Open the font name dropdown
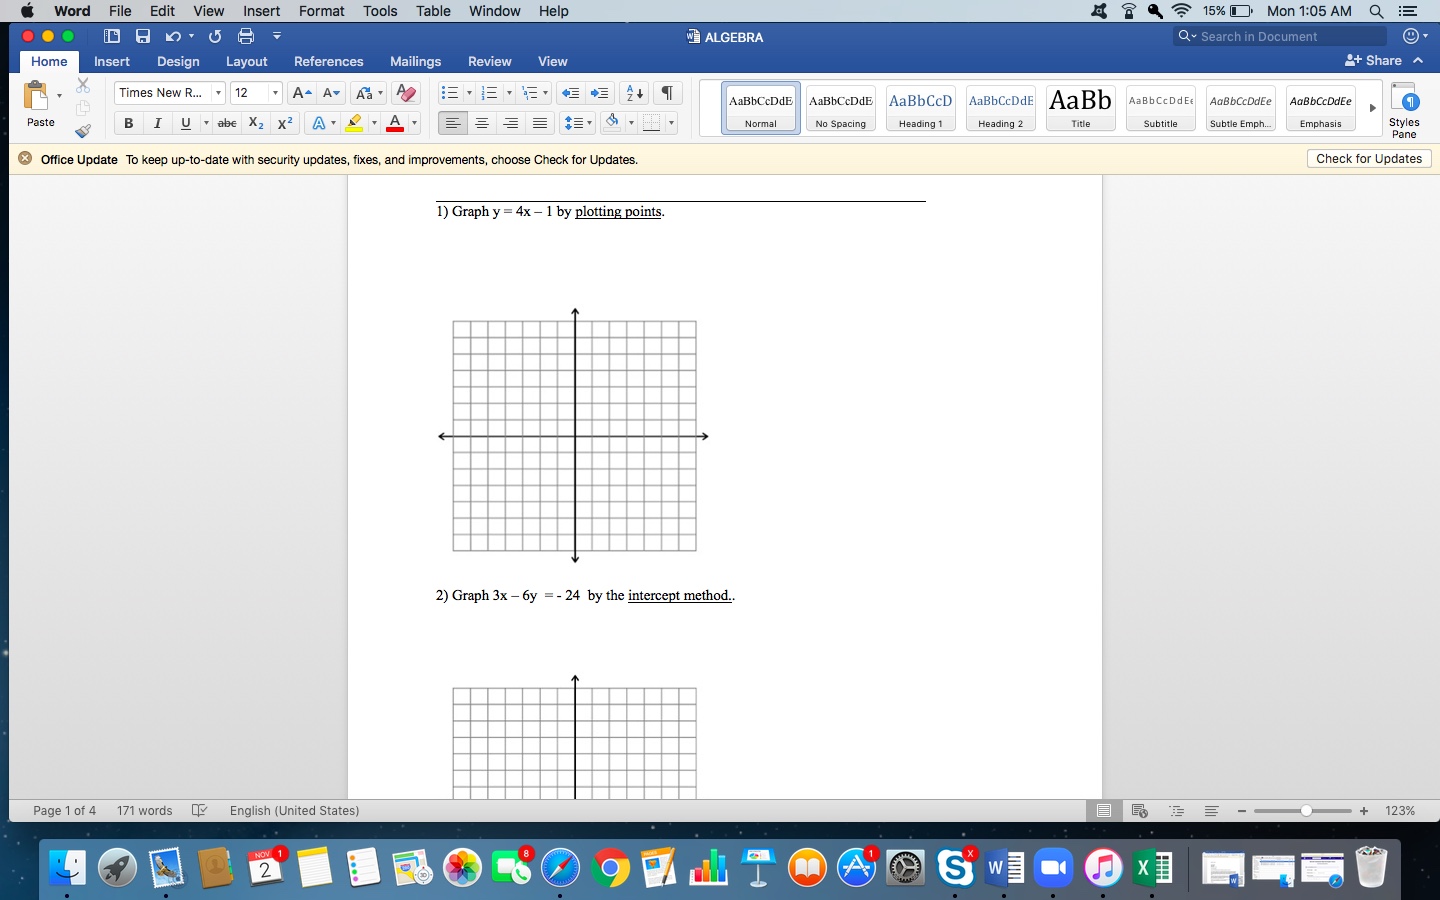The image size is (1440, 900). (218, 93)
